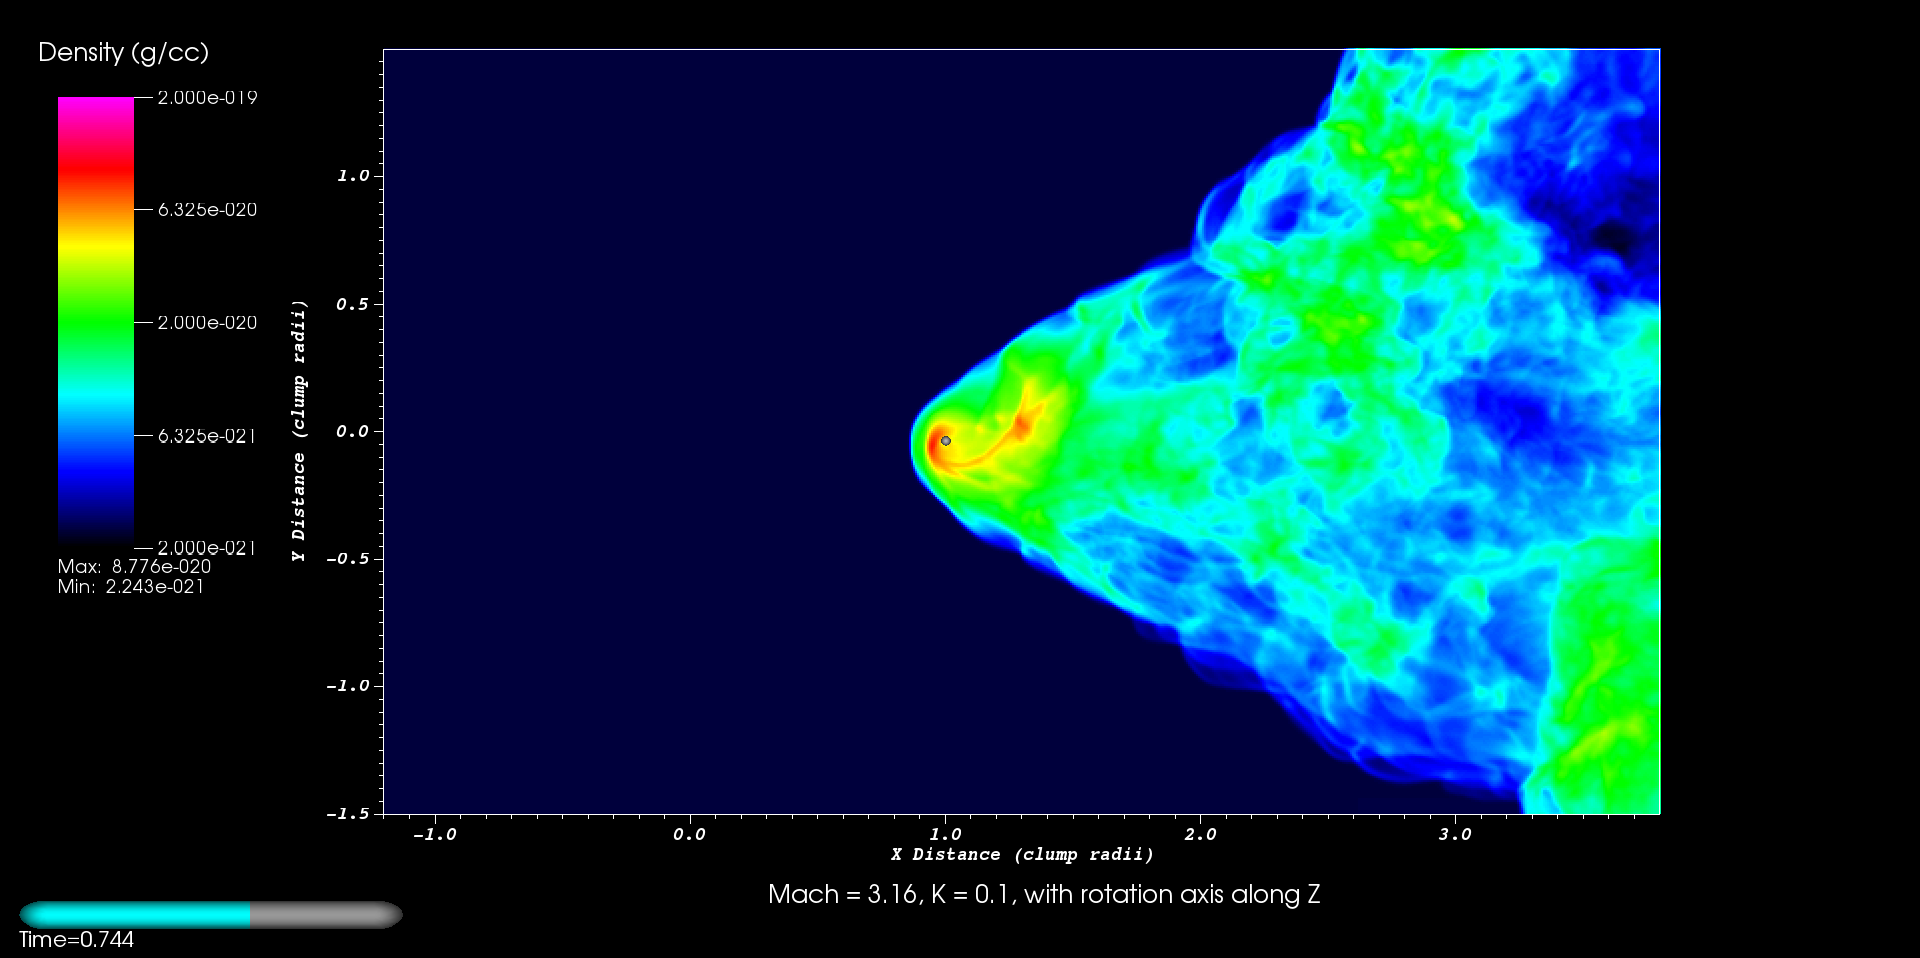Click the '2.000e-020' legend label
Screen dimensions: 1920x958
(207, 323)
